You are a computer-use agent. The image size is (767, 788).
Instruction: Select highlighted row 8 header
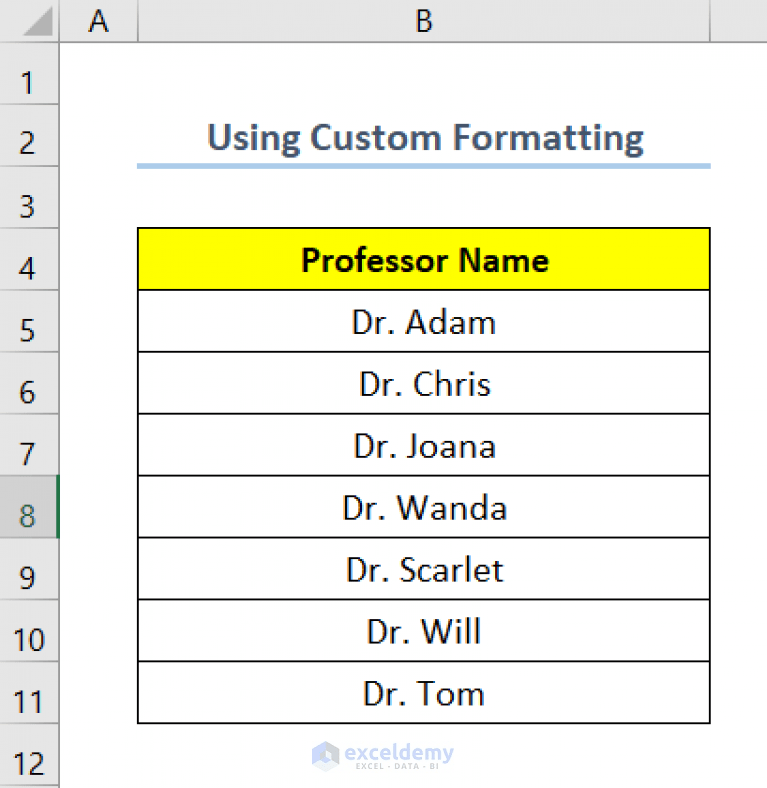[29, 507]
